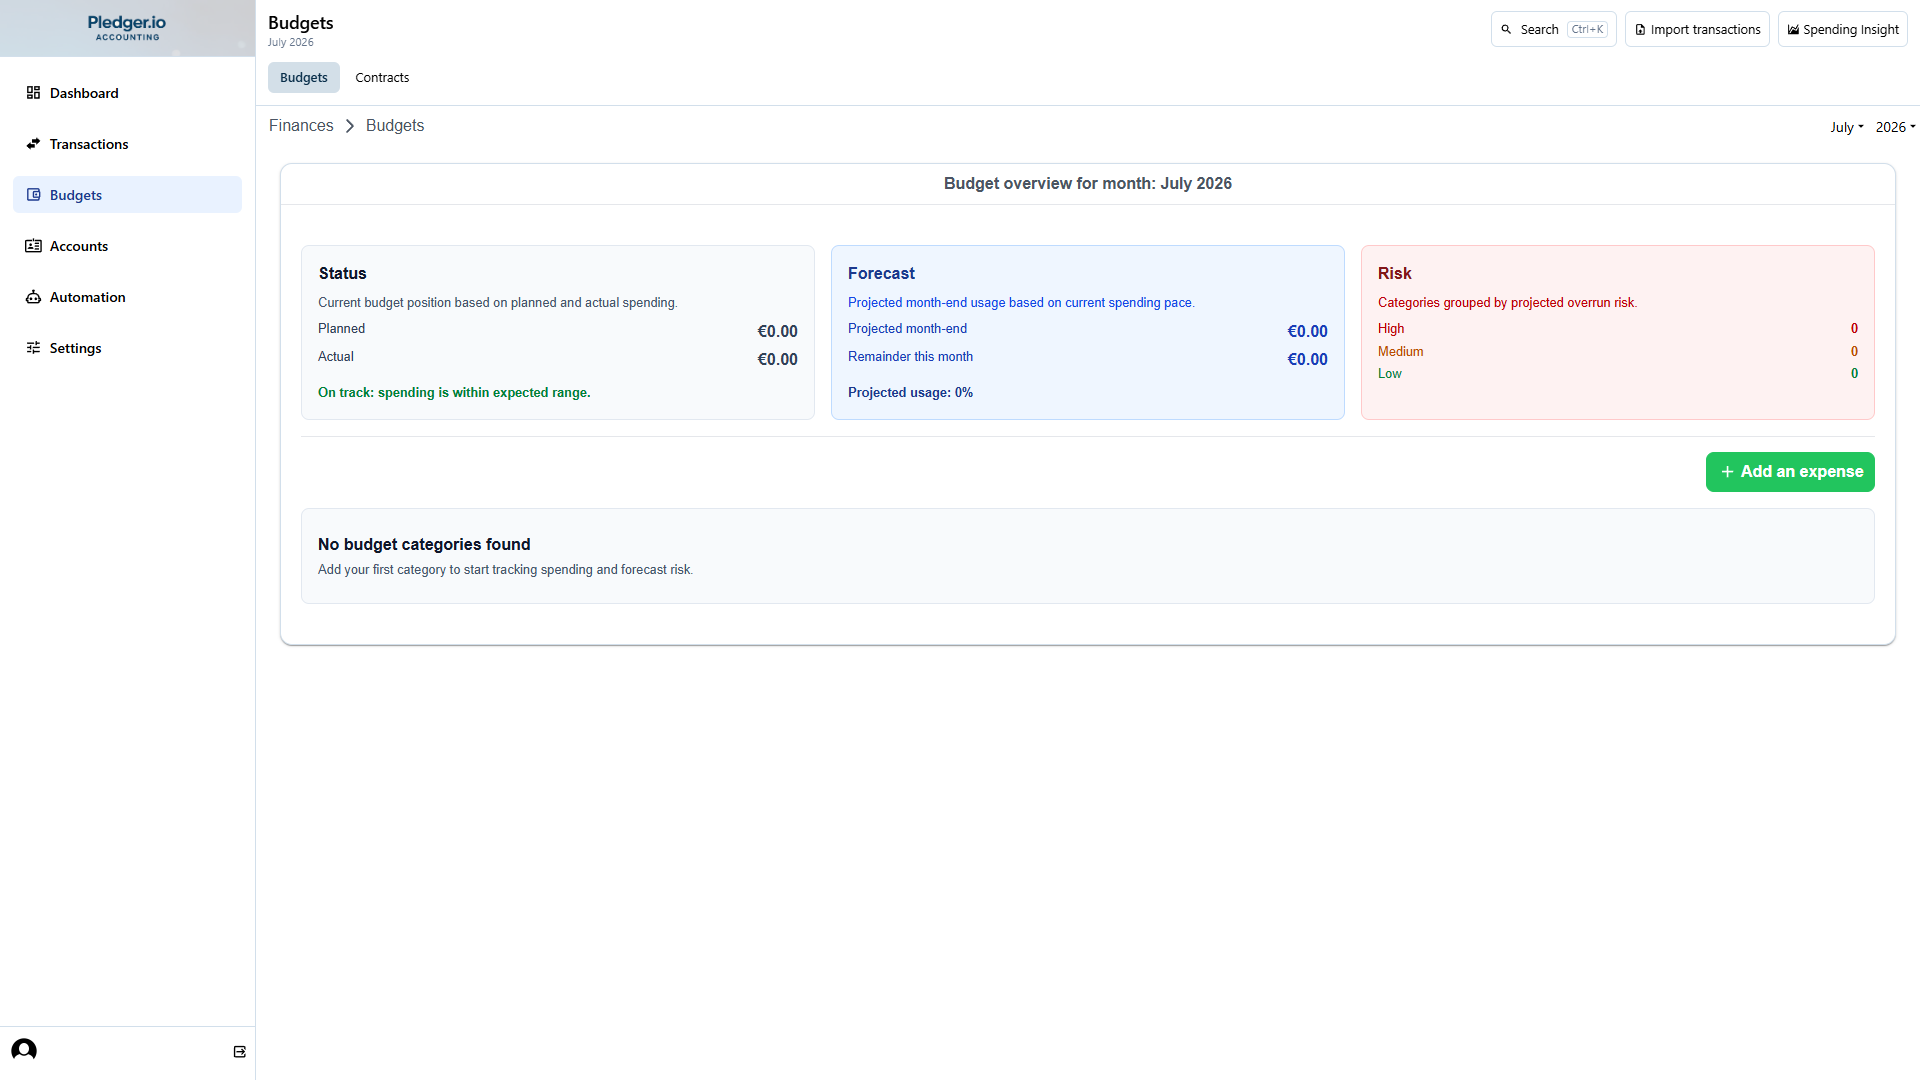
Task: Click the chart icon on Spending Insight
Action: 1793,30
